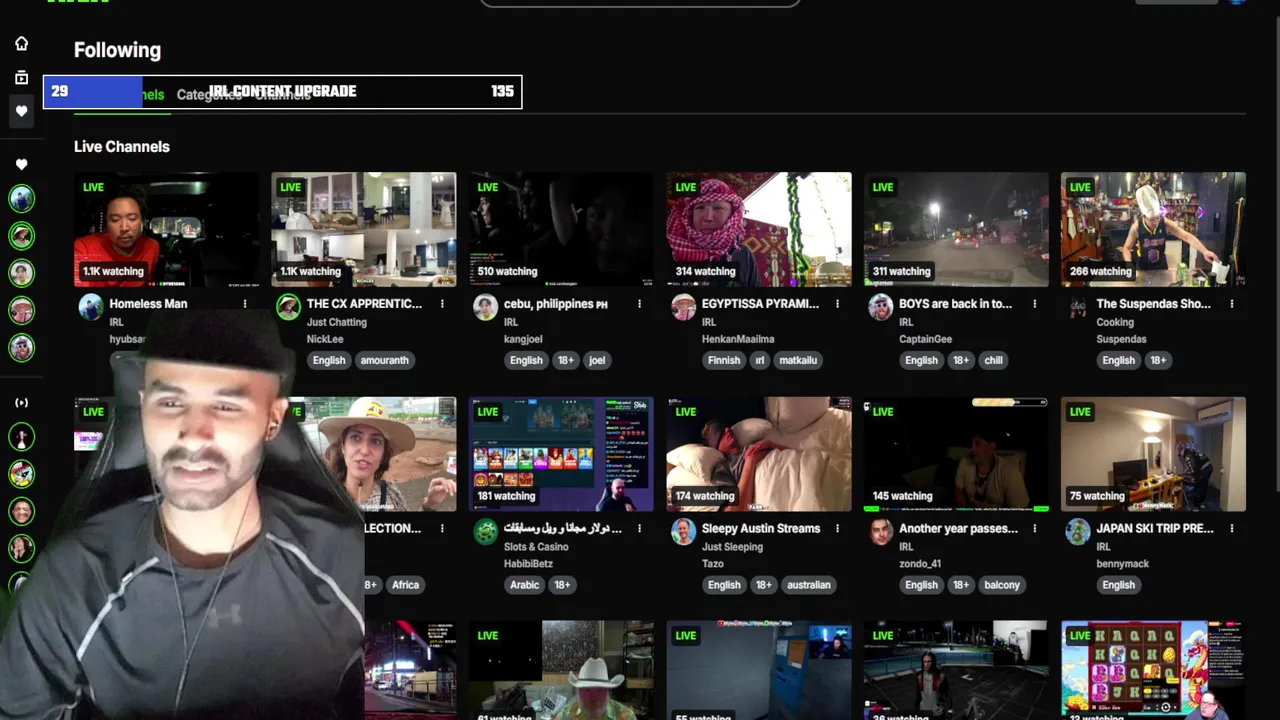Open Slots & Casino category link
The image size is (1280, 720).
(537, 547)
